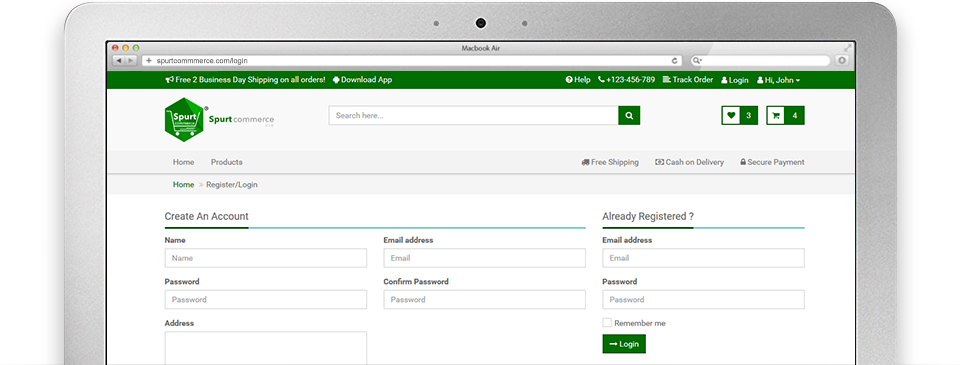
Task: Click the phone number +123-456-789
Action: pyautogui.click(x=626, y=80)
